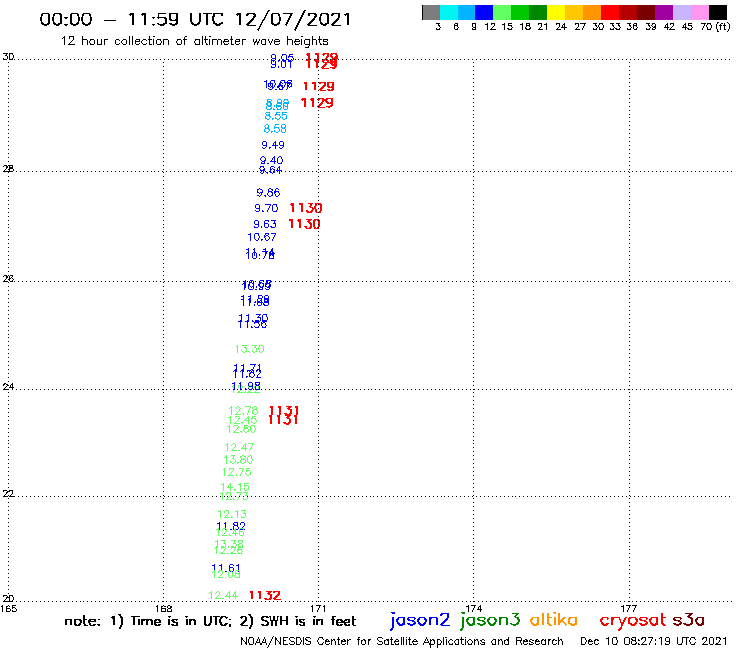Click the red time label 1130 beside 9.70
740x650 pixels.
click(305, 208)
